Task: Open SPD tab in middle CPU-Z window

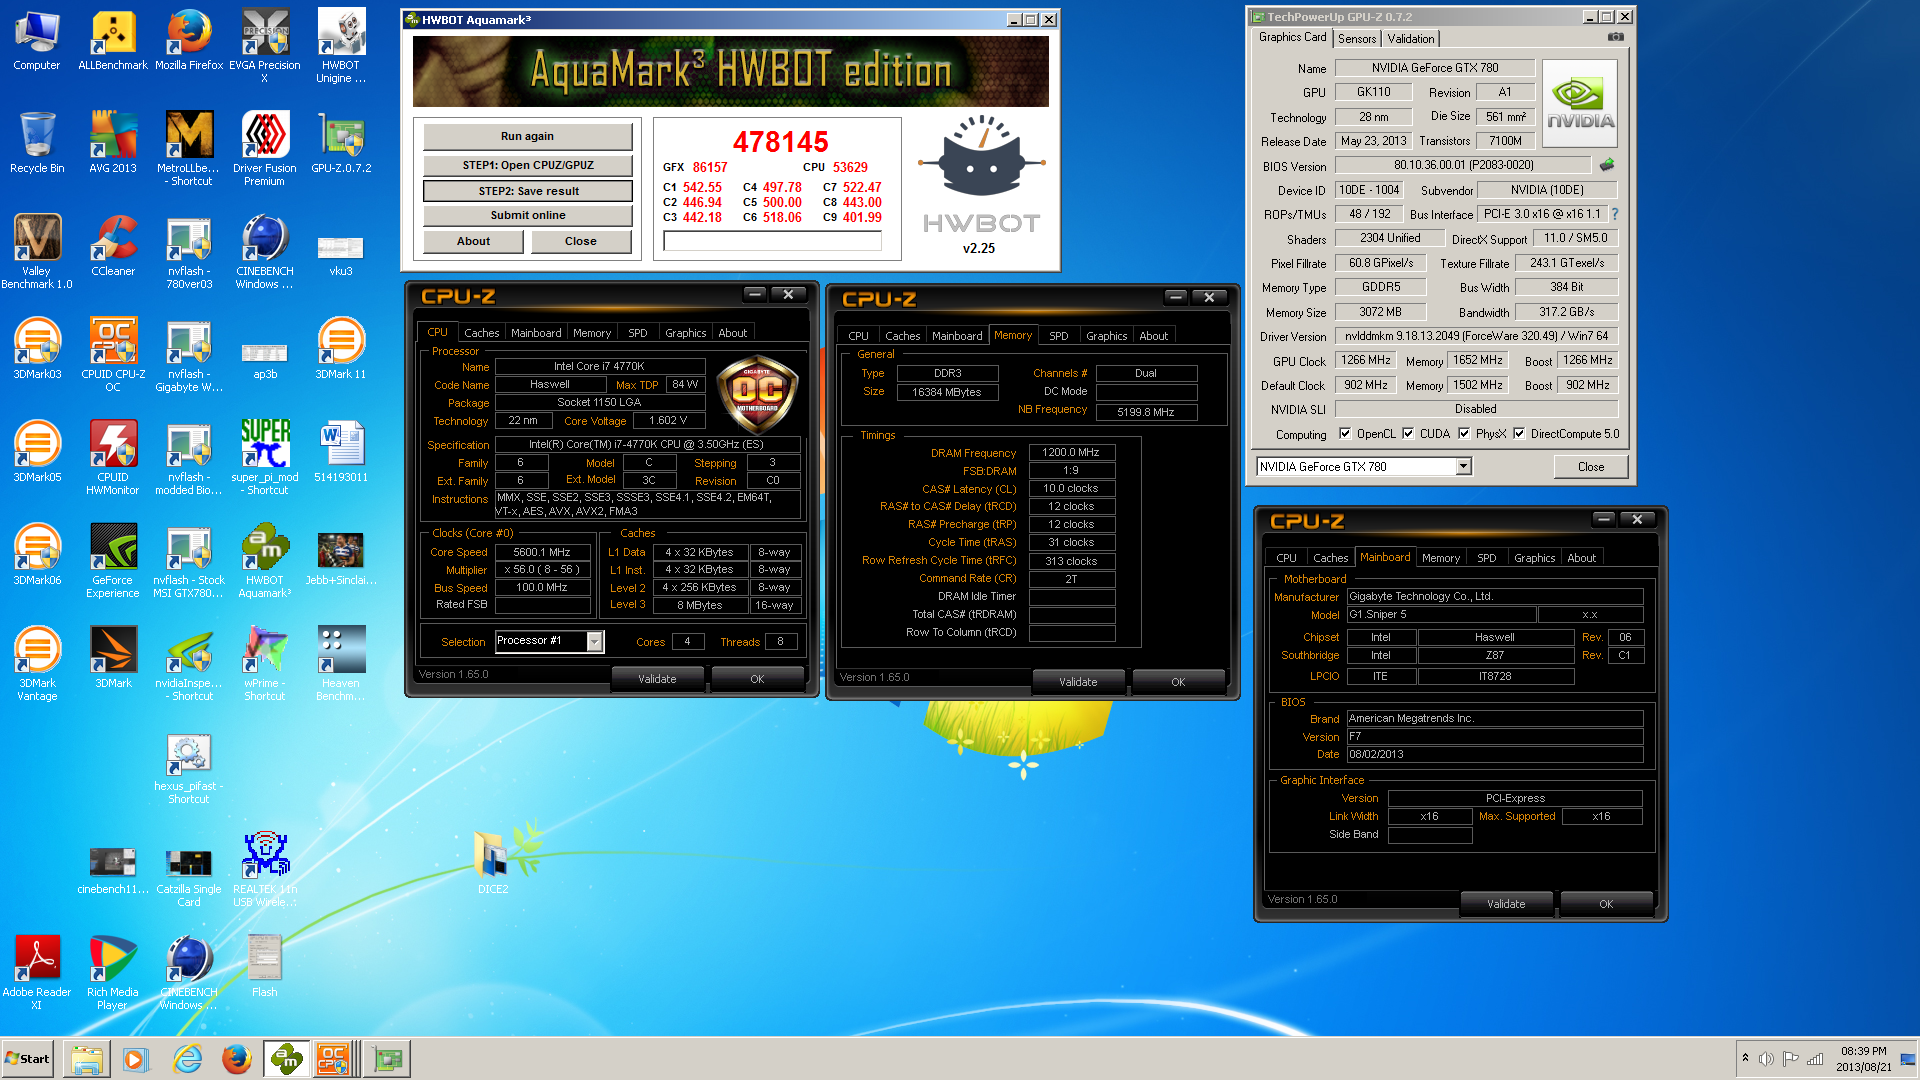Action: point(1059,336)
